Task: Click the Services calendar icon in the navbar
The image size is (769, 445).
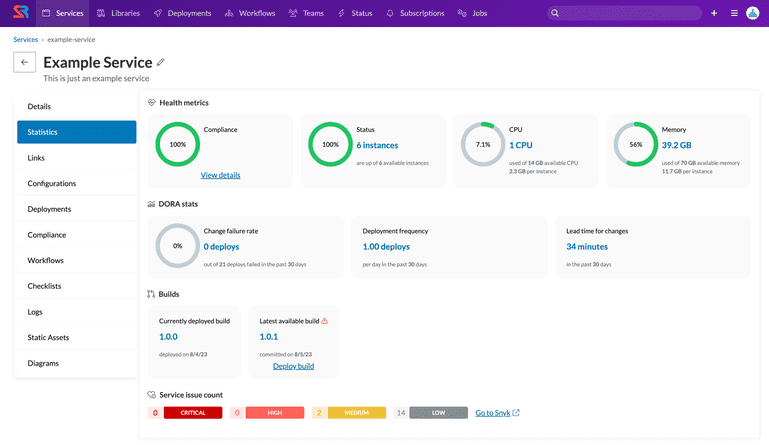Action: [46, 13]
